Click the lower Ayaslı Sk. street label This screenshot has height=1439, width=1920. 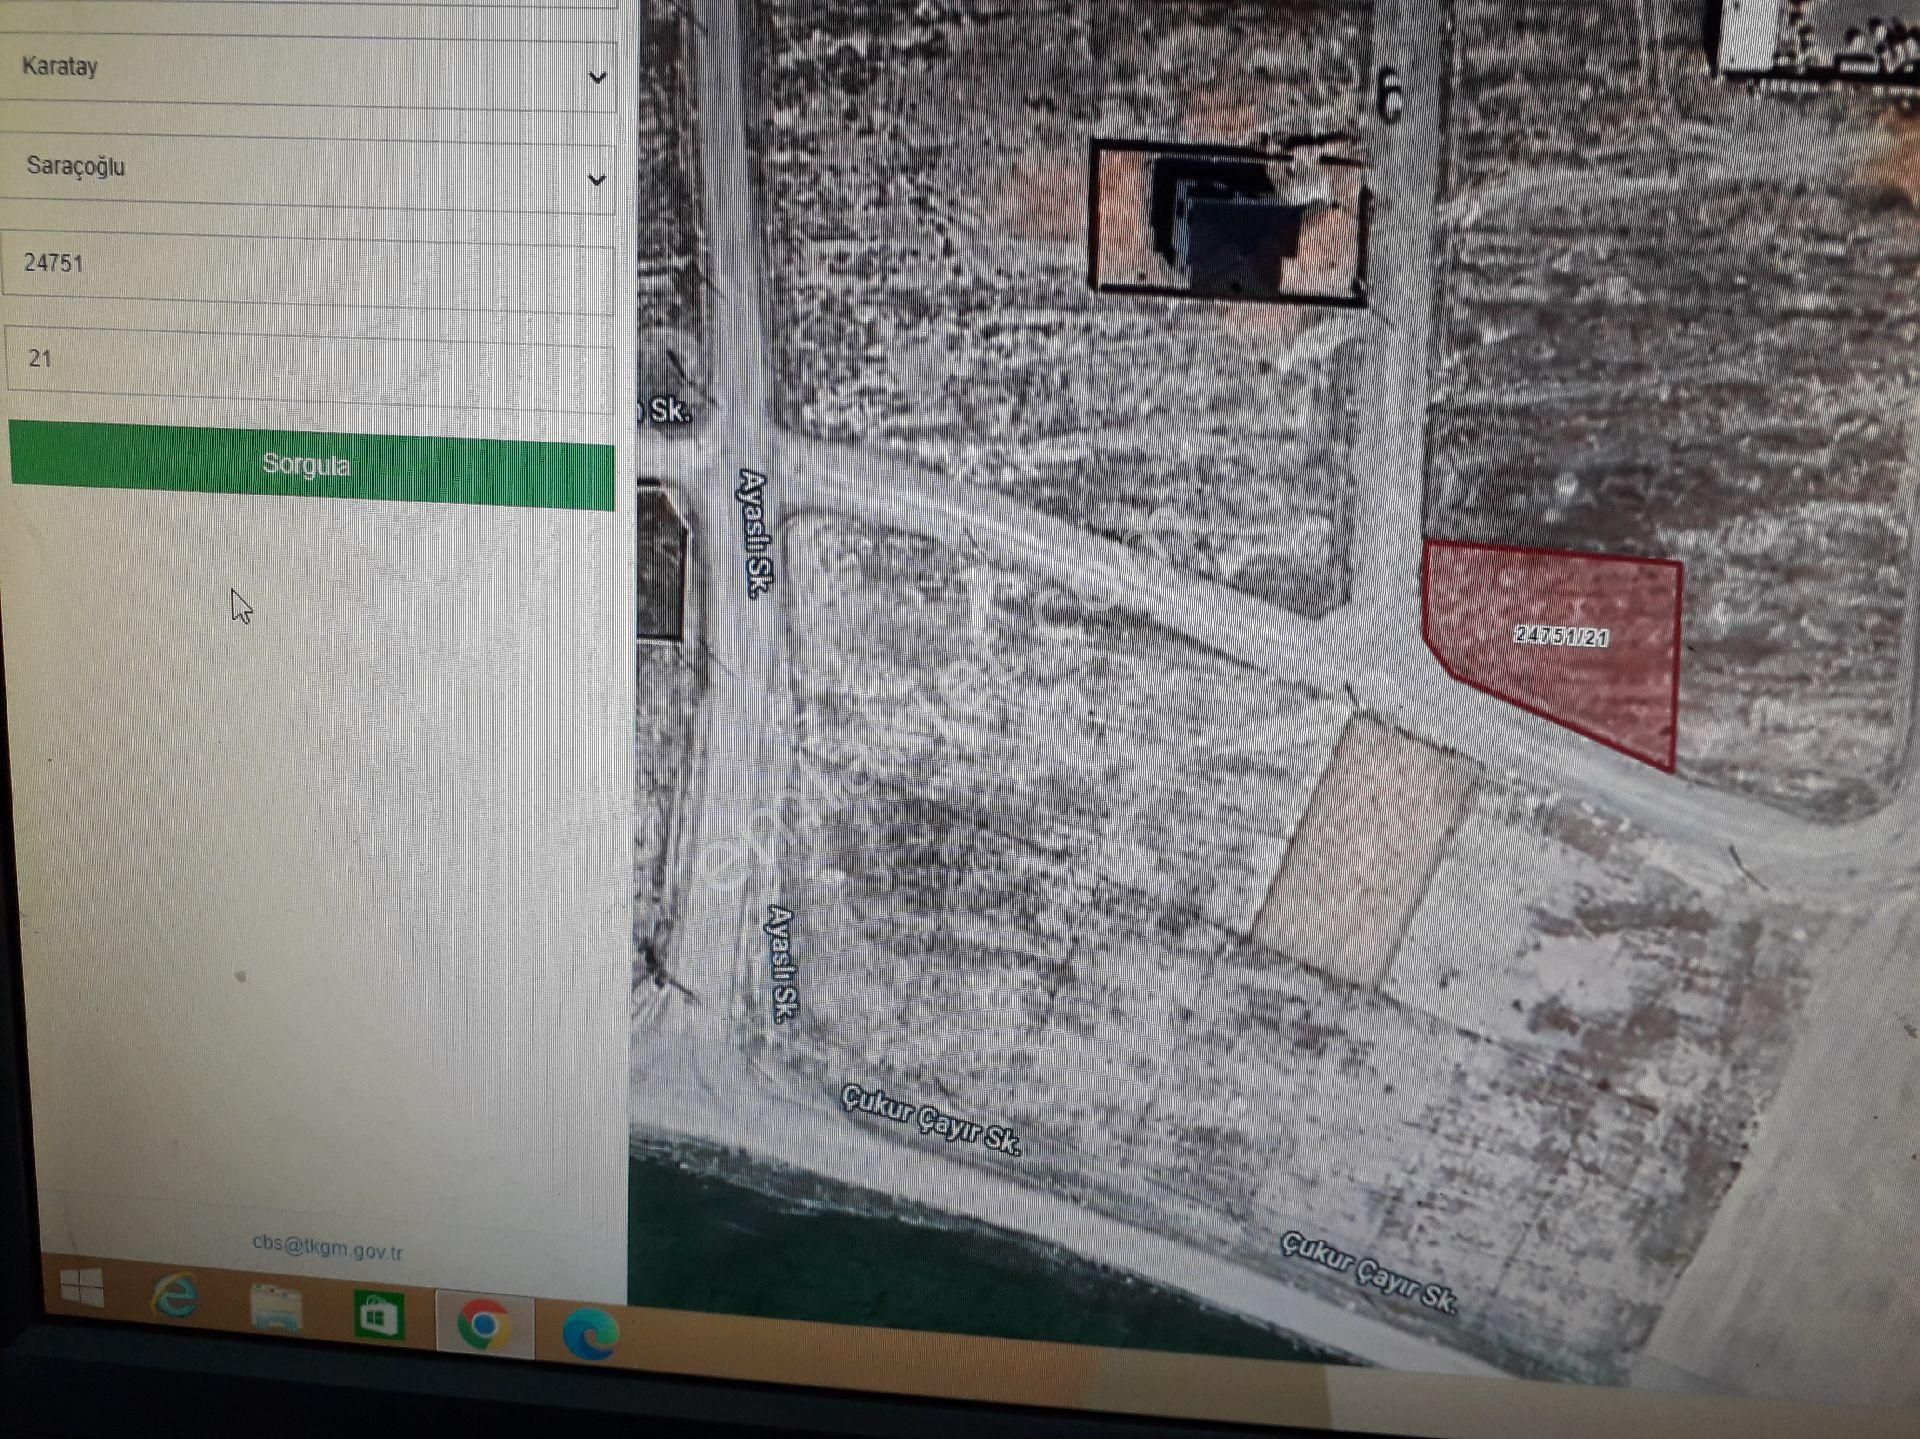tap(782, 964)
